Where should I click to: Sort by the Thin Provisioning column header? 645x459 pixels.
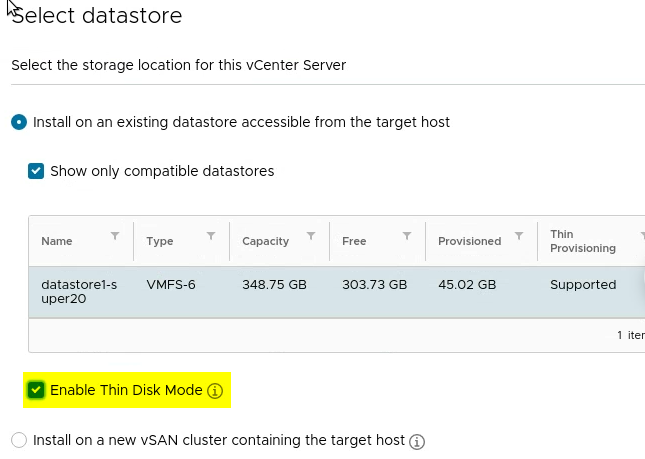(582, 241)
